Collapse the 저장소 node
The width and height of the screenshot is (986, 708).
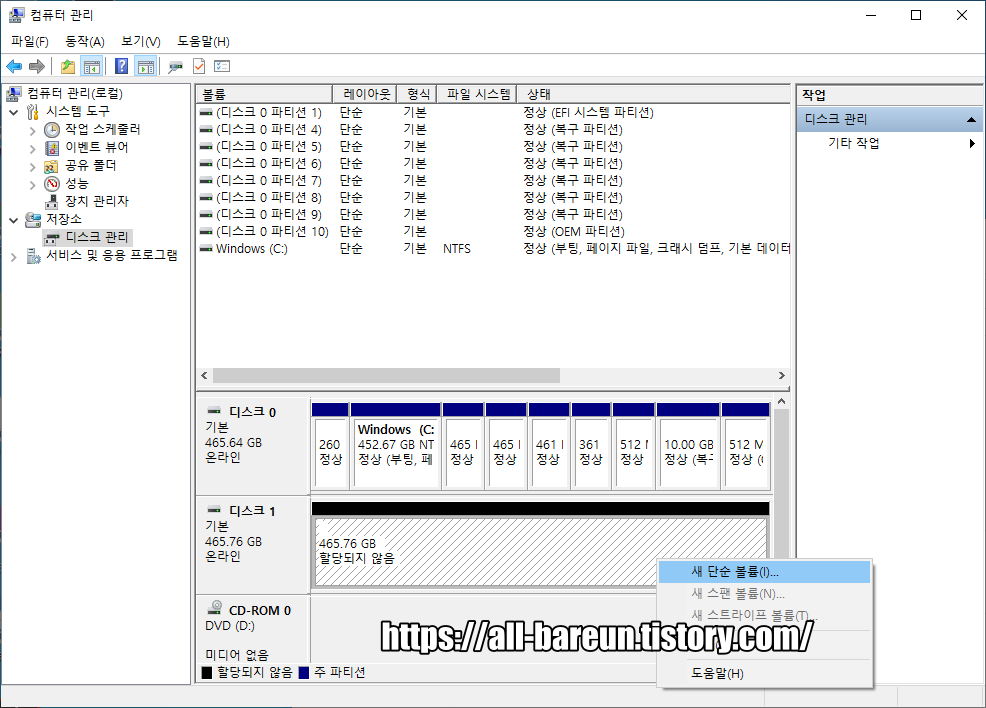(14, 221)
